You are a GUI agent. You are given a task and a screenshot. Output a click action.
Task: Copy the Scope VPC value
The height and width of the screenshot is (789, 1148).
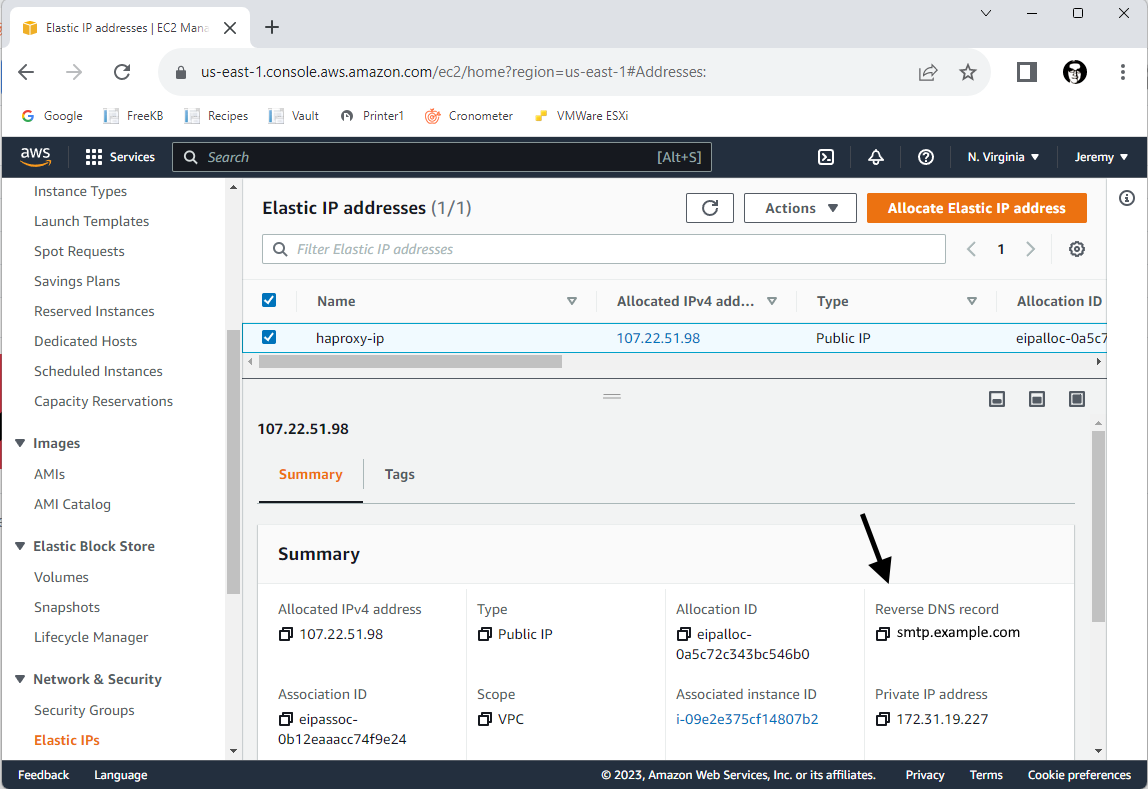[484, 719]
